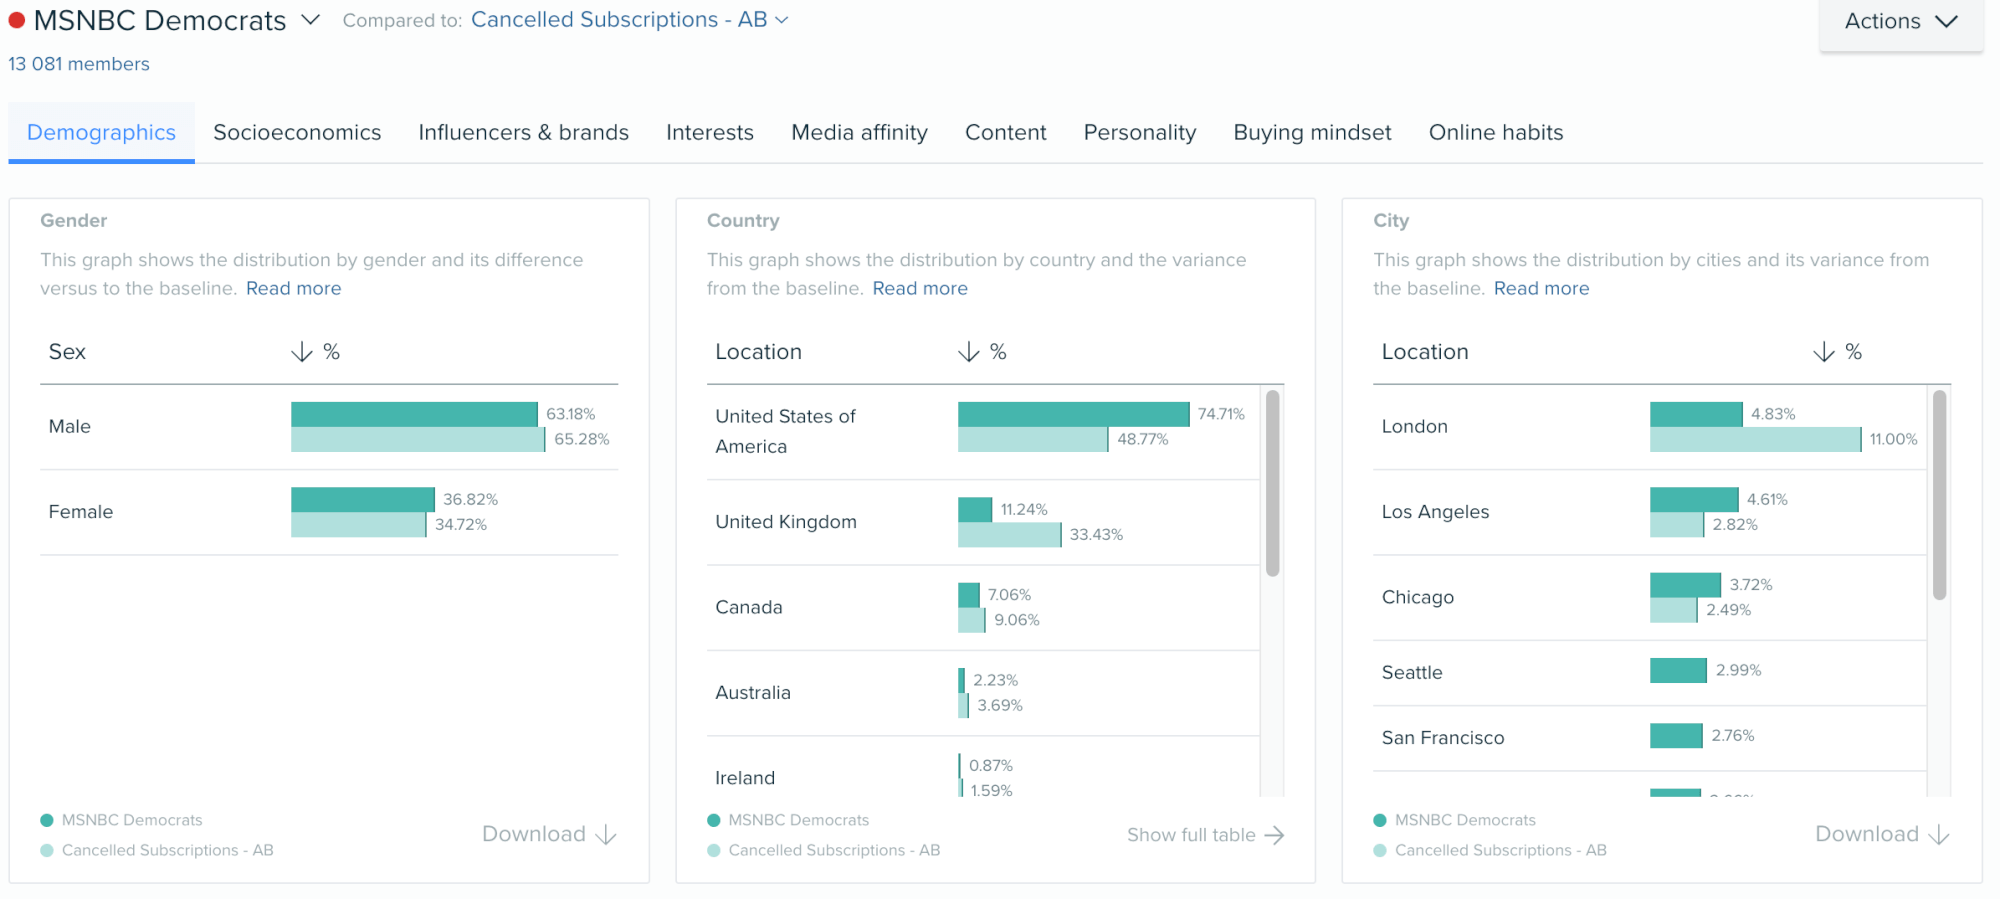This screenshot has width=2000, height=899.
Task: Click the Country table scrollbar
Action: click(x=1272, y=485)
